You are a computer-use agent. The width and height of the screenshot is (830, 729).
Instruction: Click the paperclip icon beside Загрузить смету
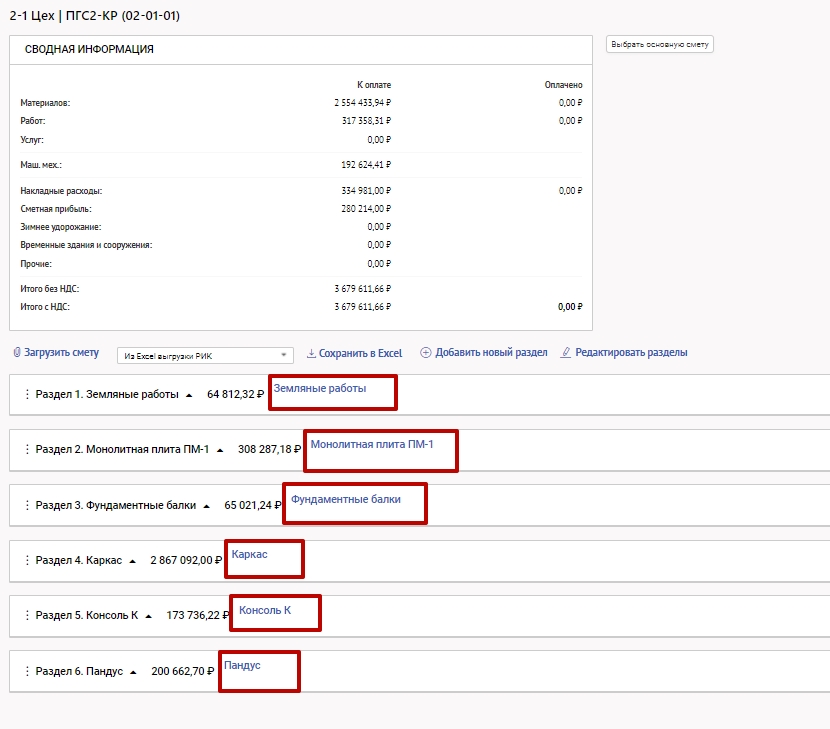[17, 353]
